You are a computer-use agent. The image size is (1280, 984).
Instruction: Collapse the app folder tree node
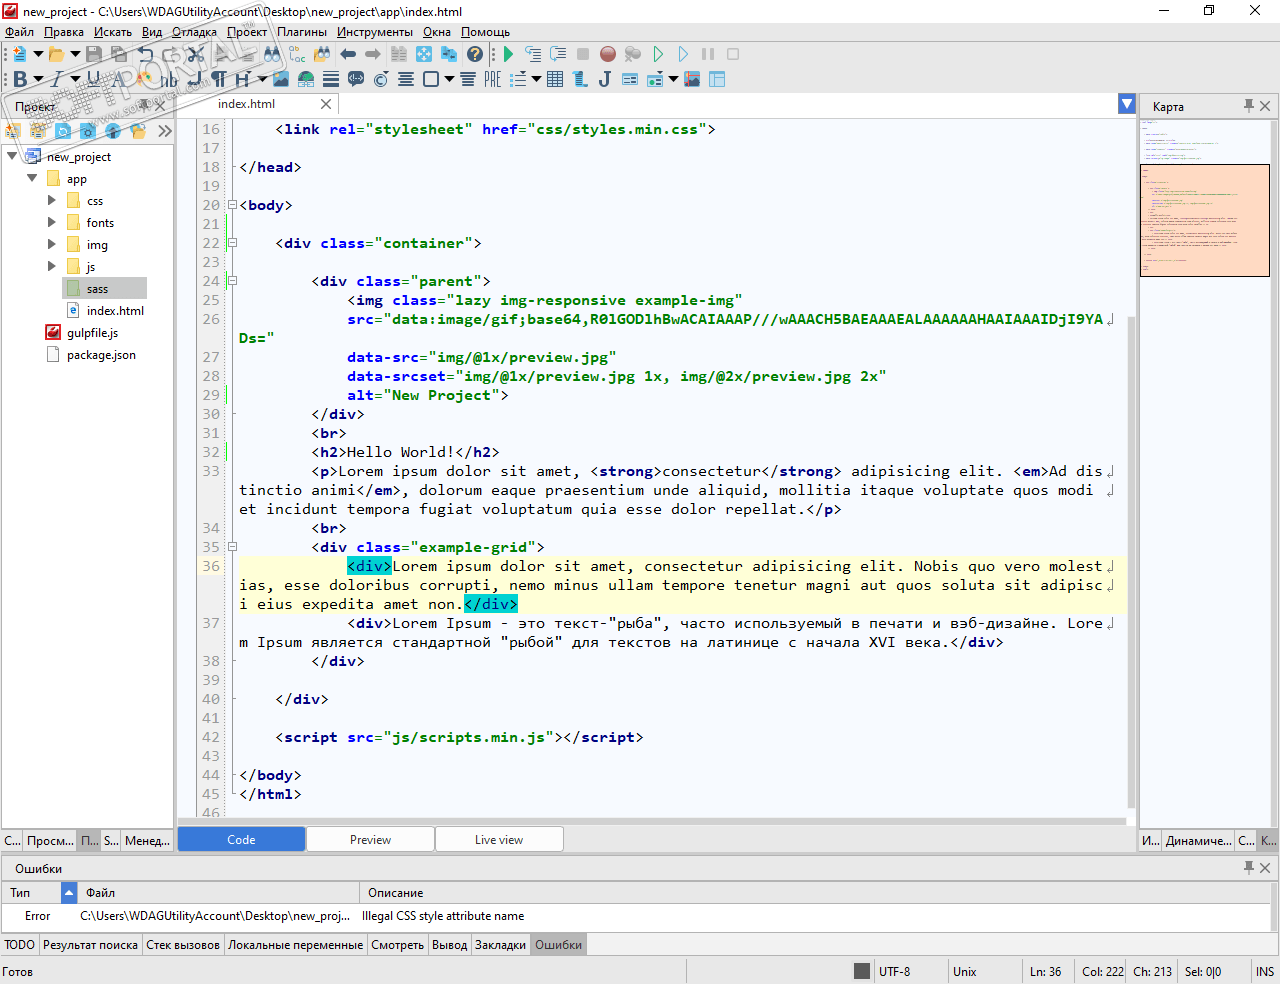[32, 179]
